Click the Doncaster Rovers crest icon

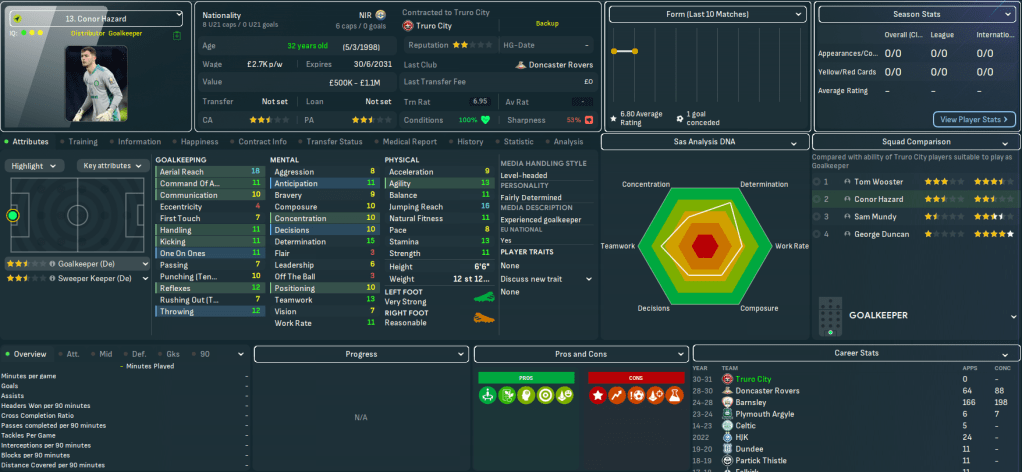click(x=521, y=64)
